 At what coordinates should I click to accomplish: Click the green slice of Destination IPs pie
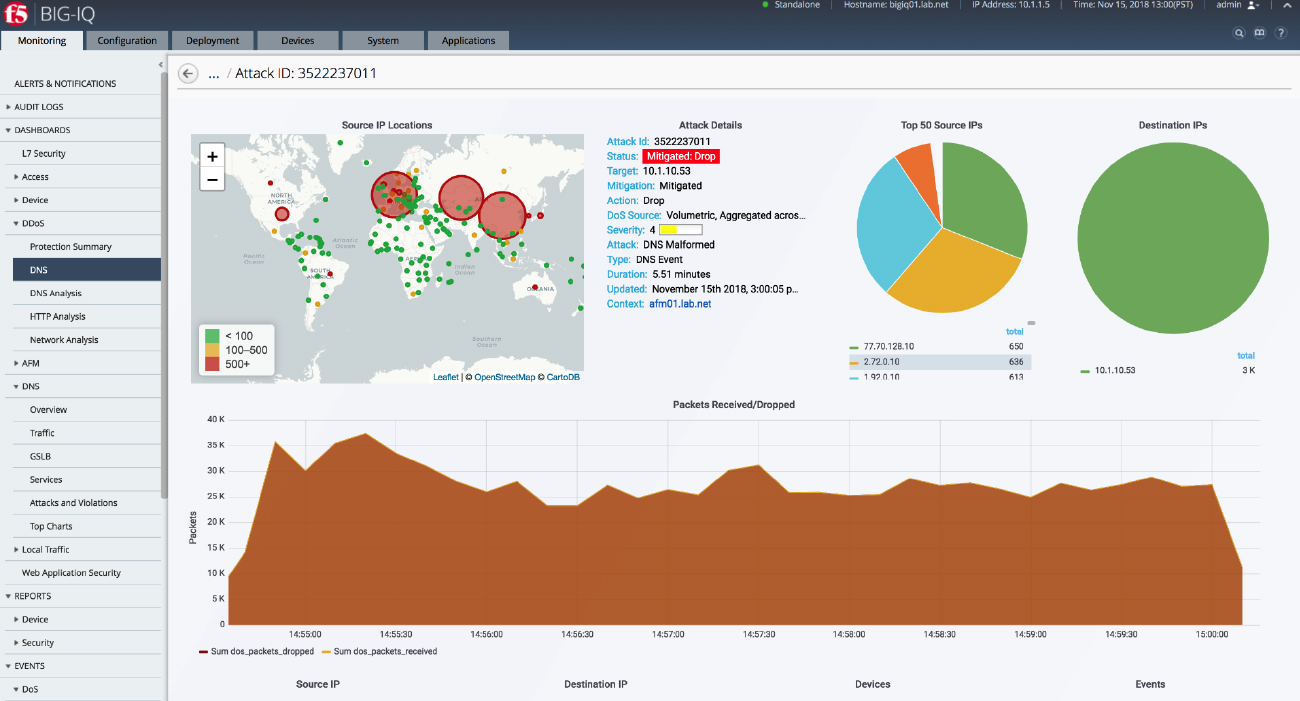tap(1172, 240)
